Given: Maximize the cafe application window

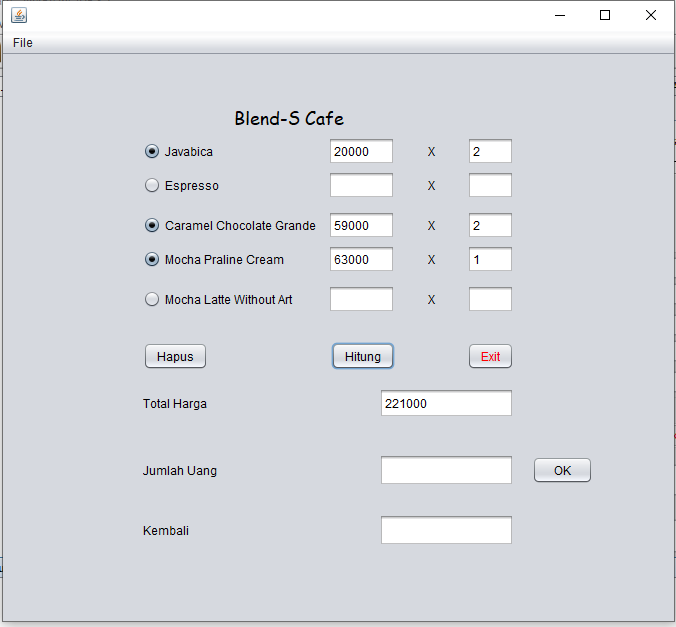Looking at the screenshot, I should [x=605, y=16].
